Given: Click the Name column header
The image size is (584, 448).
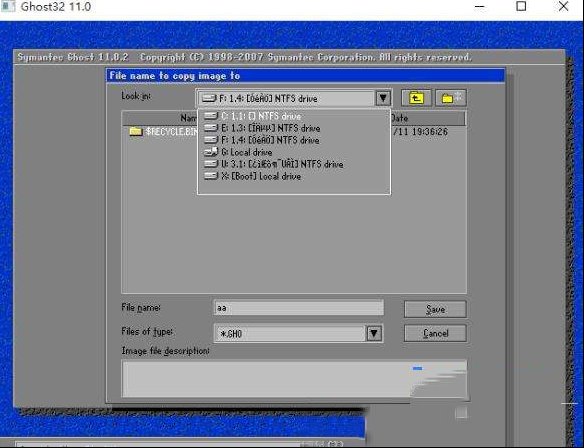Looking at the screenshot, I should point(188,118).
